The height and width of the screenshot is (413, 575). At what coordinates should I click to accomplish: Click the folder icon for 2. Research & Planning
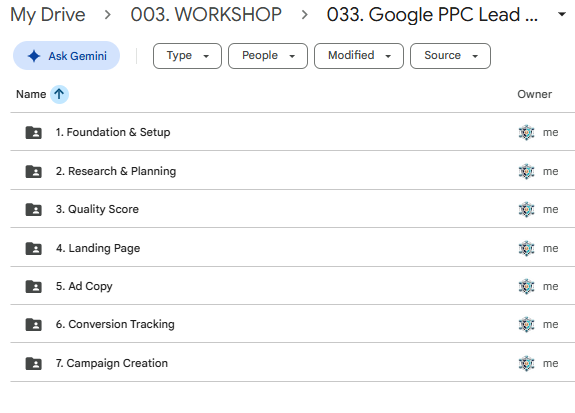pos(33,171)
